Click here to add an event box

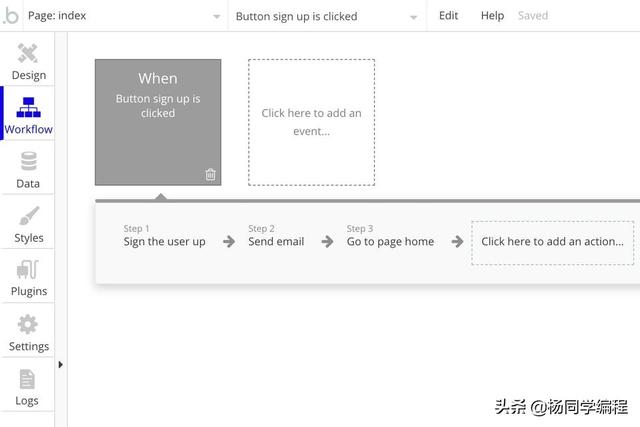click(x=311, y=122)
